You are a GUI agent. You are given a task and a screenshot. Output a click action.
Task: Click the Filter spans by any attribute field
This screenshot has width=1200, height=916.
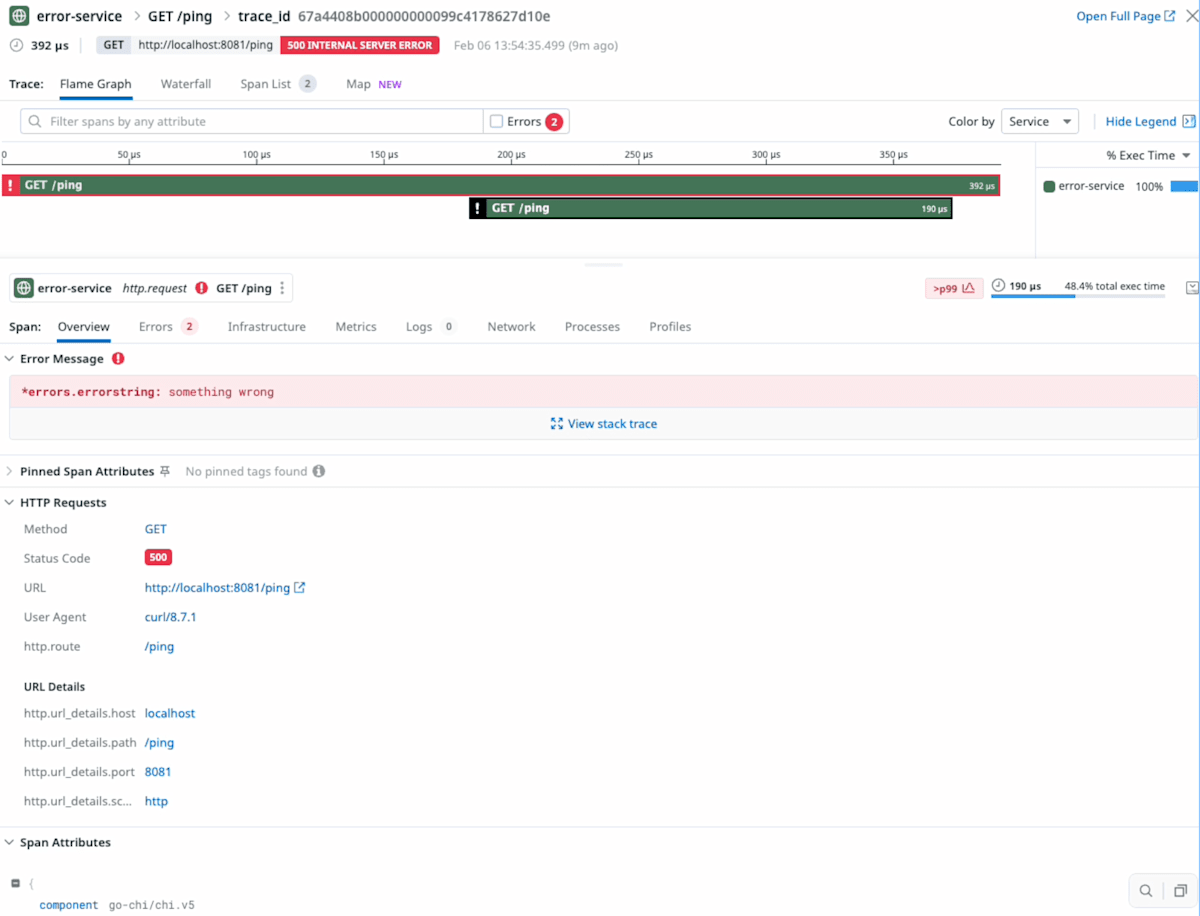tap(252, 122)
